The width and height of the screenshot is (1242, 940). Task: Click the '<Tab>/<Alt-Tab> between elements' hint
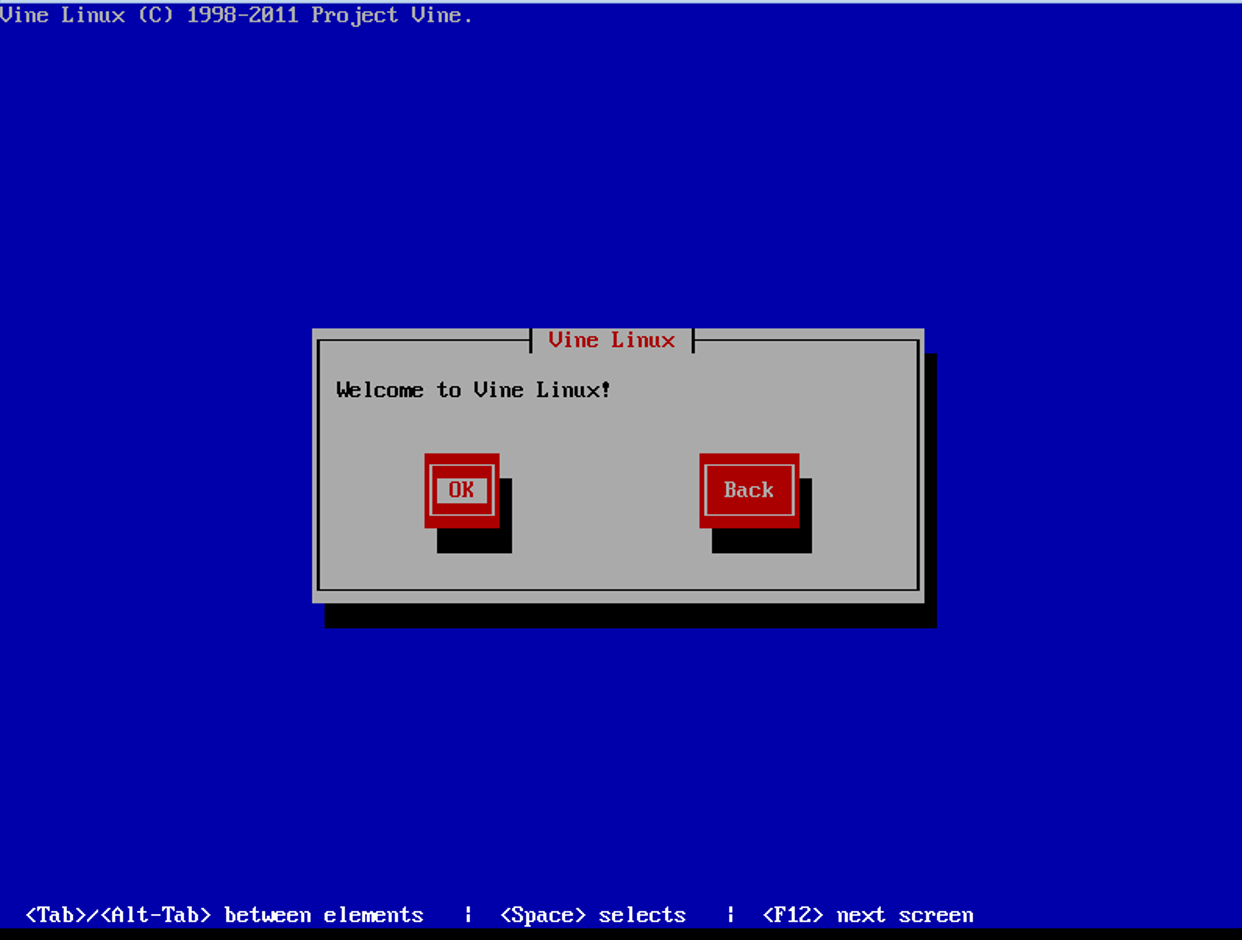click(224, 915)
